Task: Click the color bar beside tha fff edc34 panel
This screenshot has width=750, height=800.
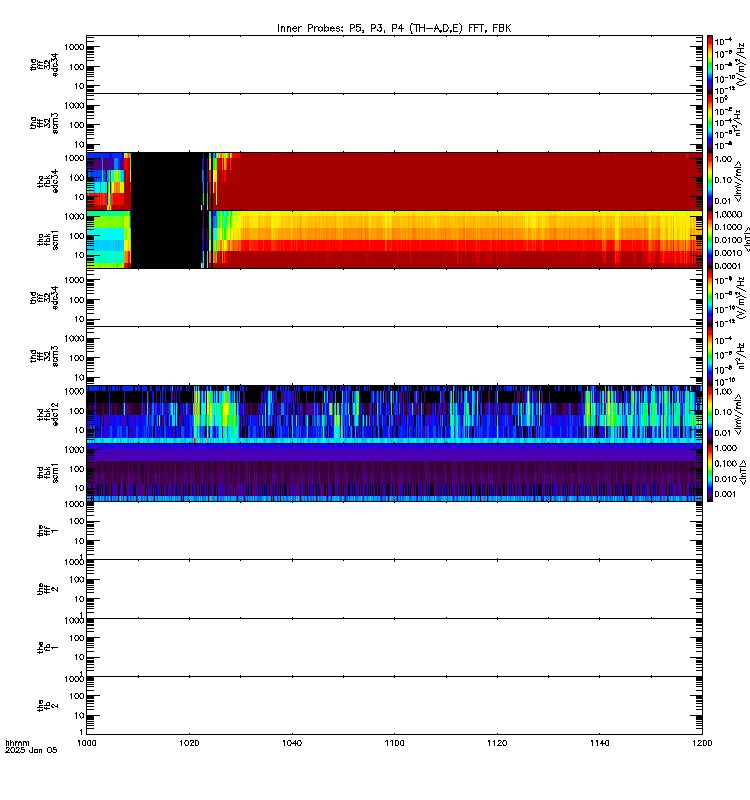Action: (710, 64)
